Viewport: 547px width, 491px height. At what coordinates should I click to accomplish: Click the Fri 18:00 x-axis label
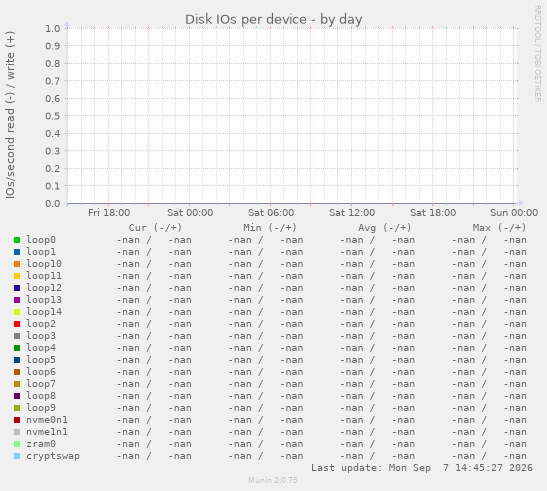109,213
